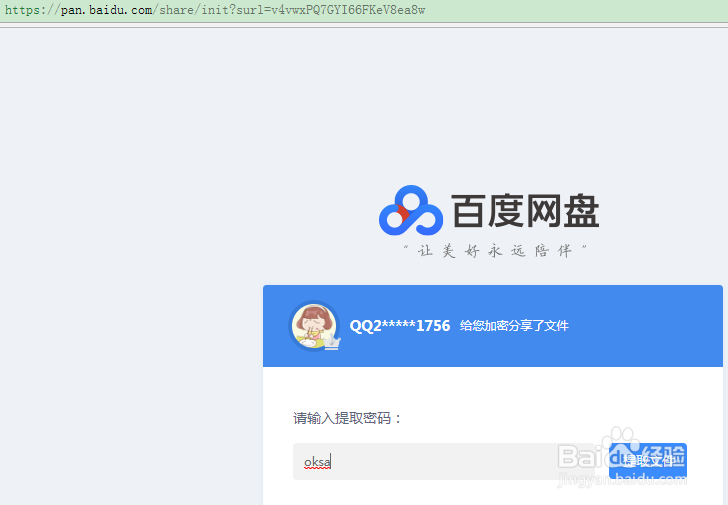Click the text 给您加密分享了文件
Image resolution: width=728 pixels, height=505 pixels.
point(514,326)
